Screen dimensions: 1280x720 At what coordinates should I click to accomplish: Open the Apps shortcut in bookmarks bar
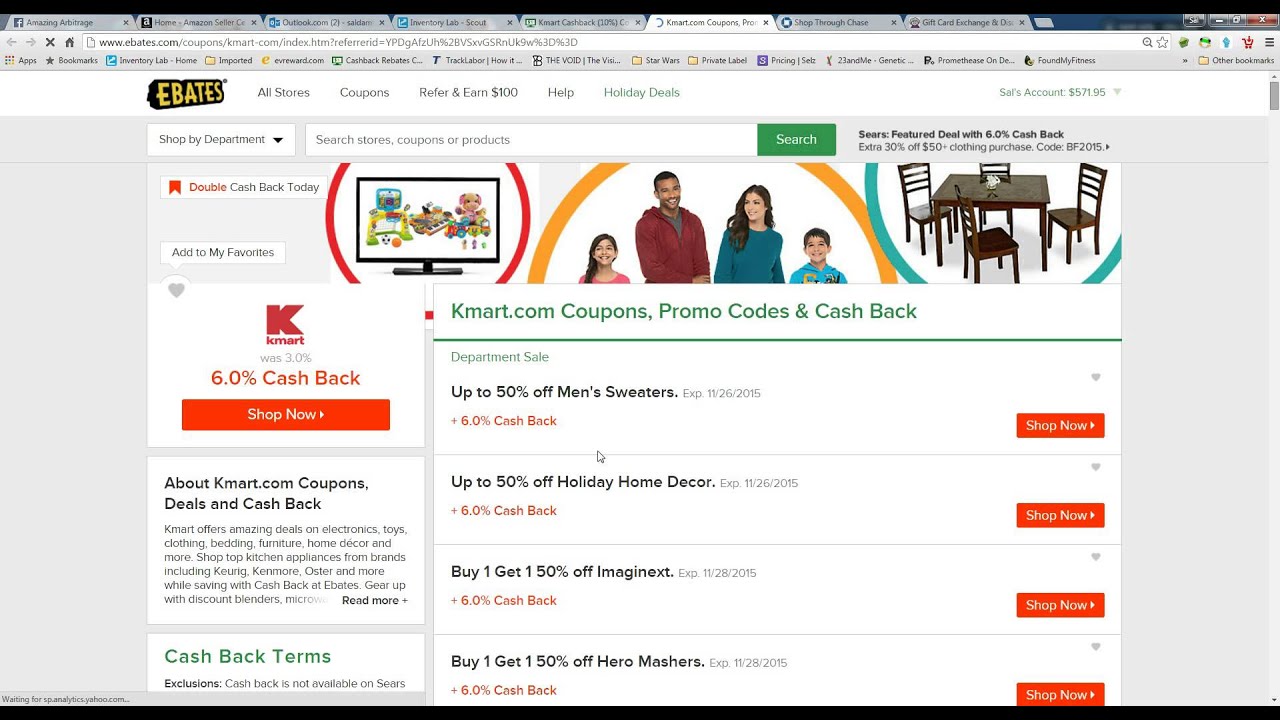coord(21,60)
